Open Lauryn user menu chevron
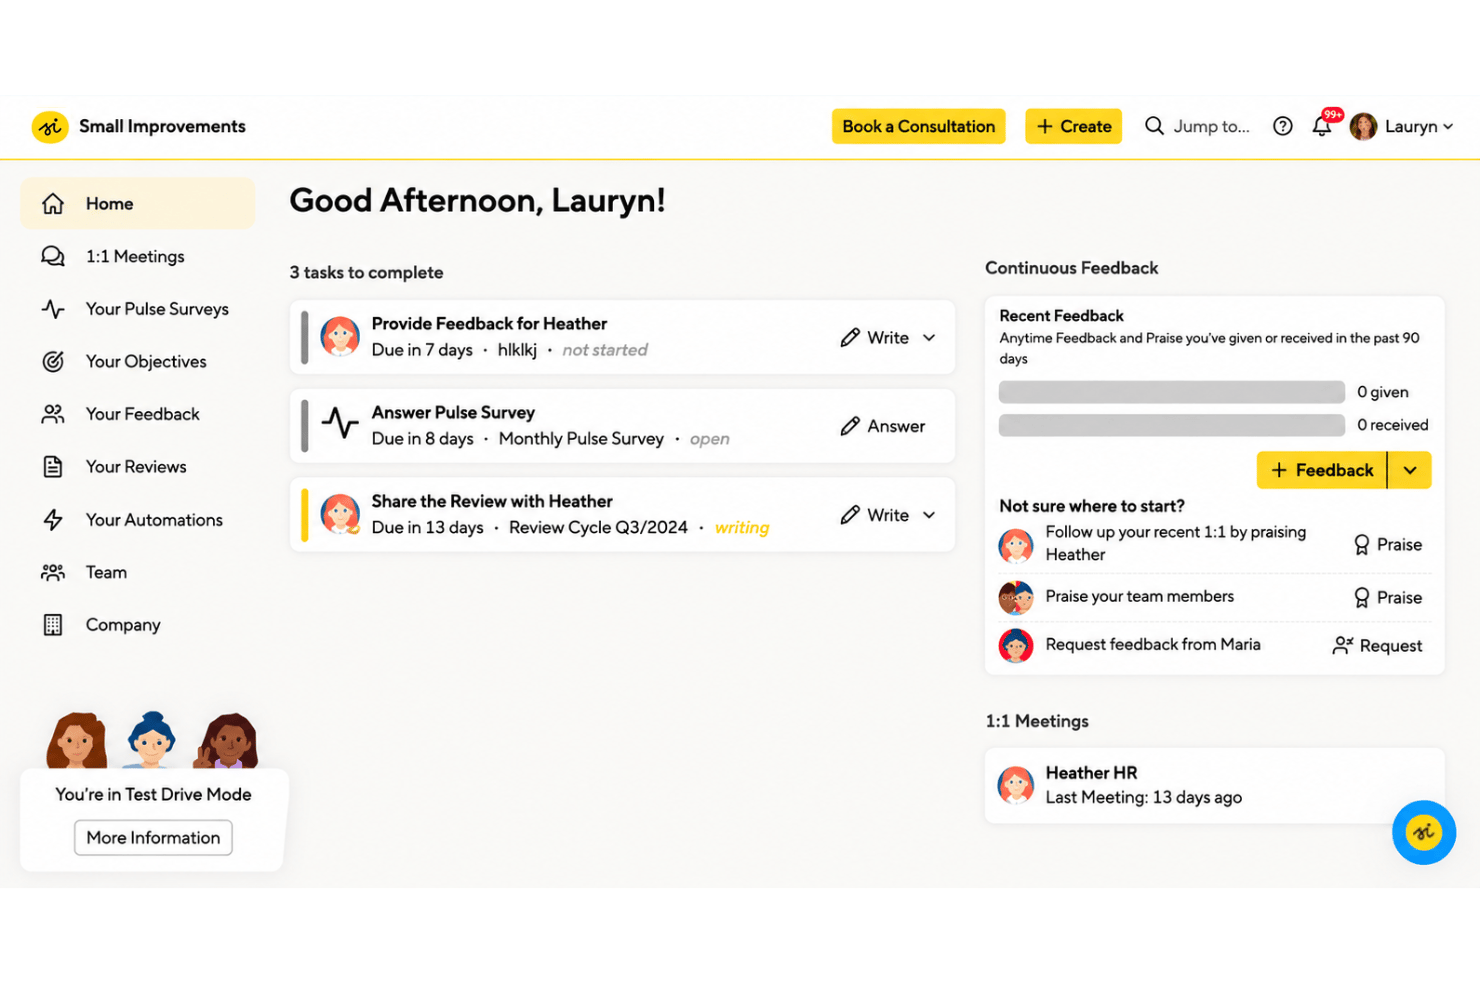This screenshot has height=987, width=1480. click(x=1448, y=127)
